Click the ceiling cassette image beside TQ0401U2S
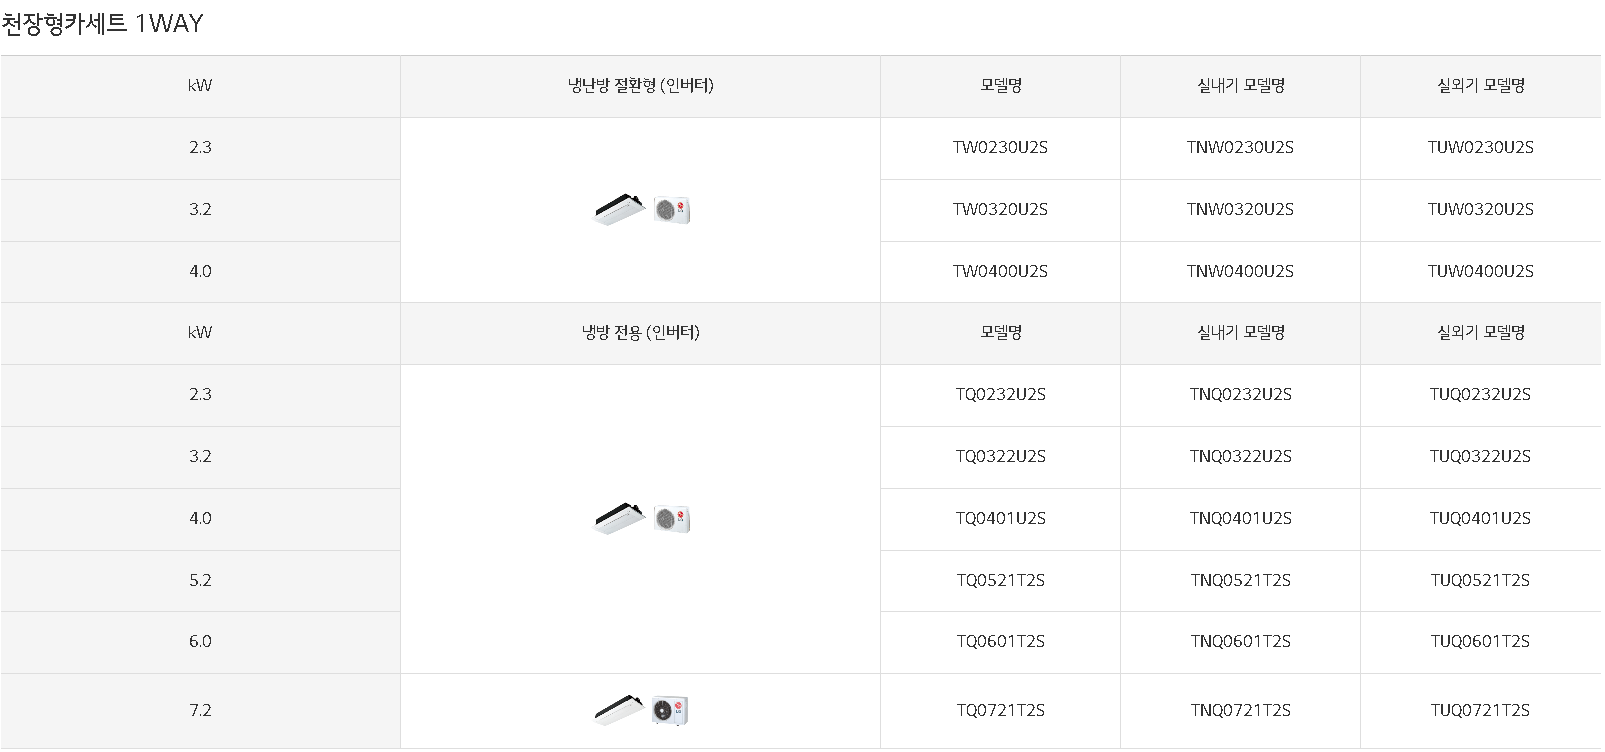Screen dimensions: 1605x752 coord(620,518)
